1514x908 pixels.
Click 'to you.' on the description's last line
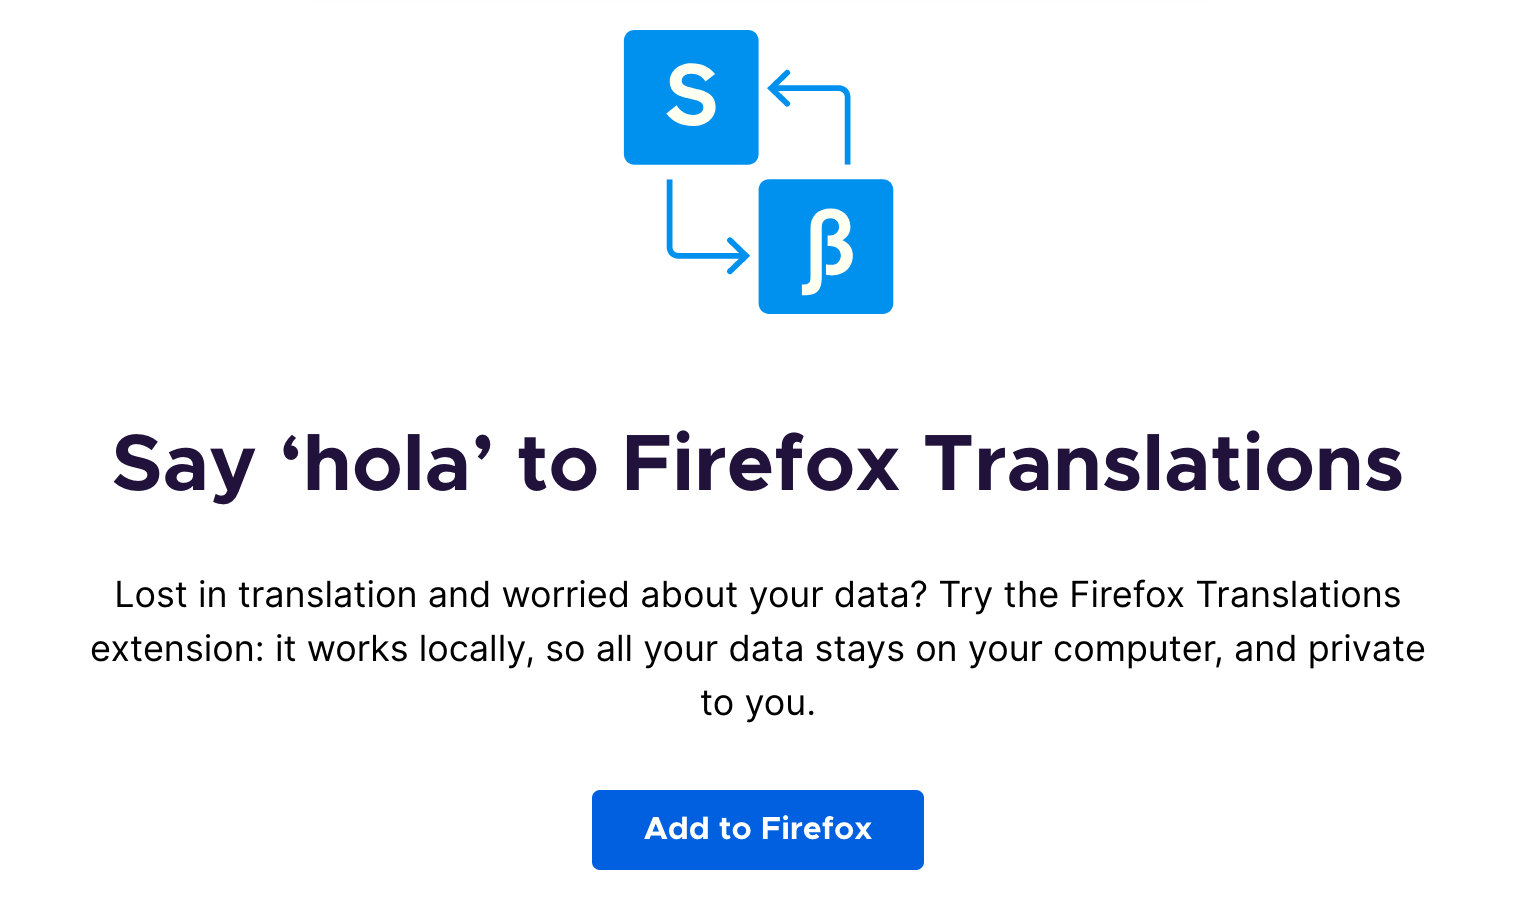pos(758,703)
